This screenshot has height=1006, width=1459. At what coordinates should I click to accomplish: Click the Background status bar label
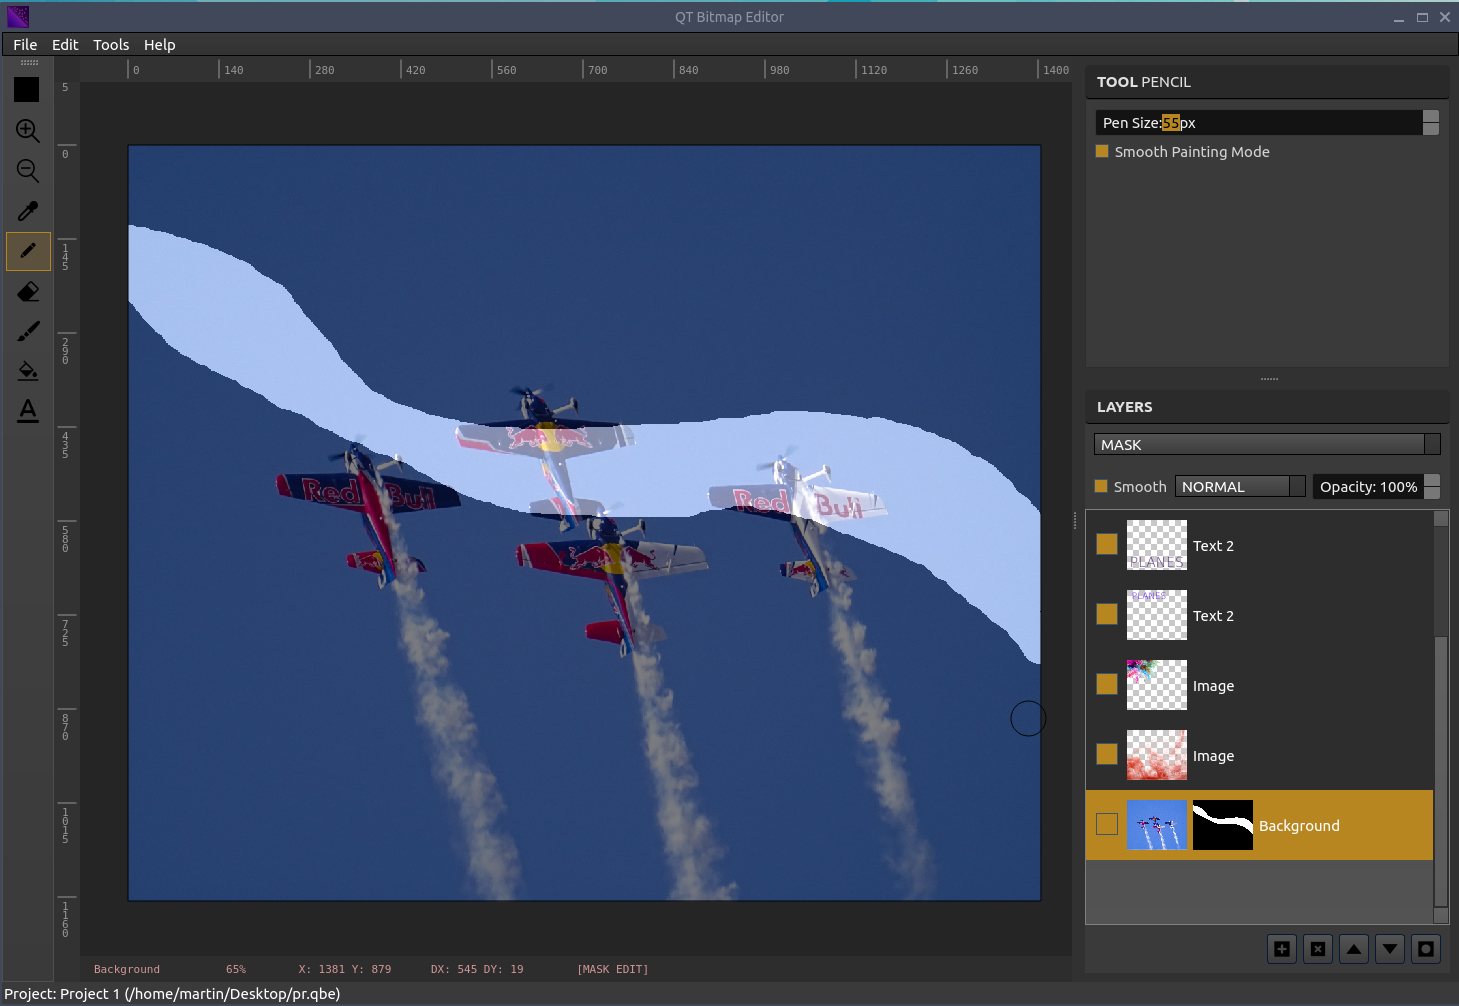[127, 969]
